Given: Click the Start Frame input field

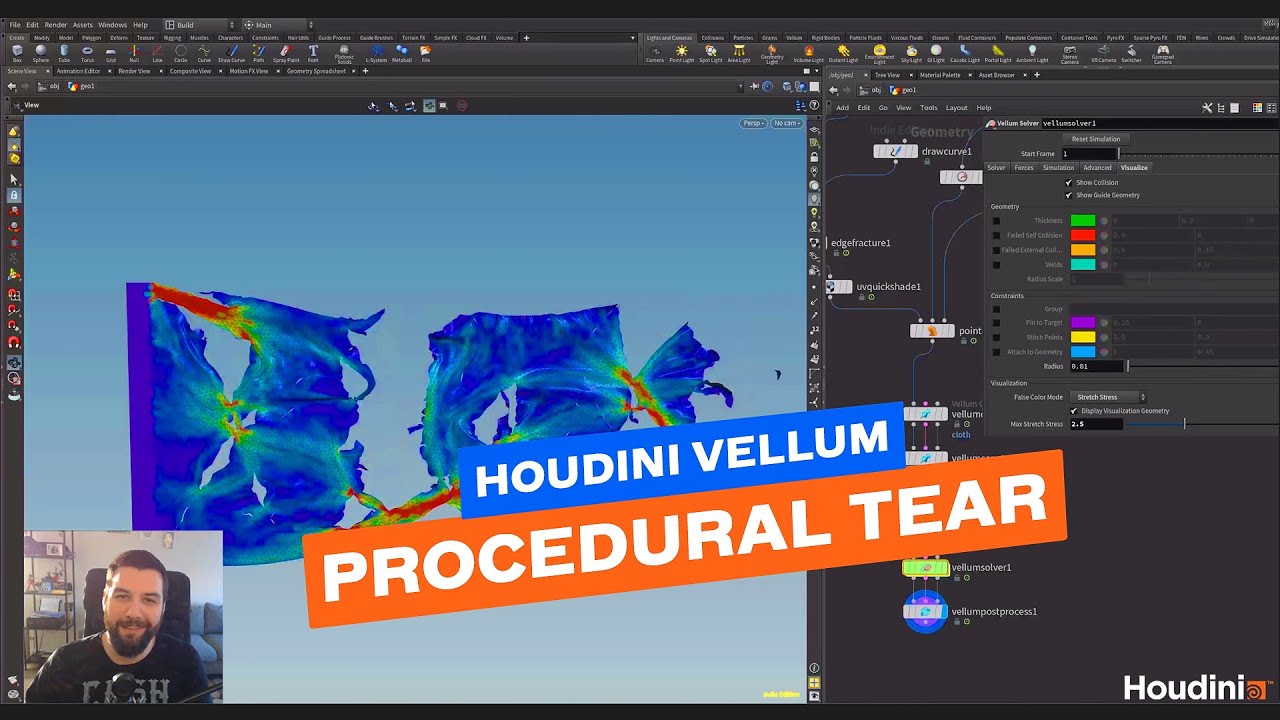Looking at the screenshot, I should click(1089, 154).
